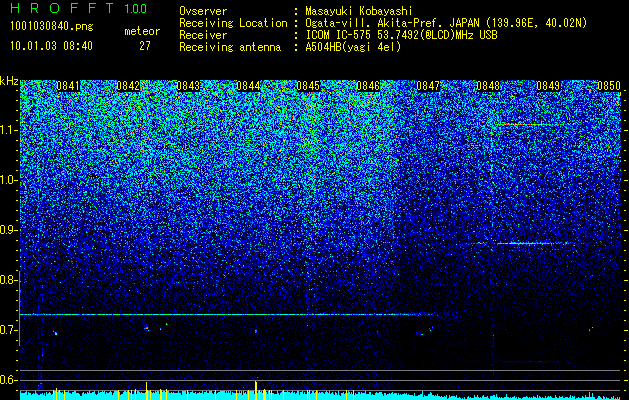Viewport: 629px width, 400px height.
Task: Click the faint echo line near 1.1 kHz
Action: 530,124
